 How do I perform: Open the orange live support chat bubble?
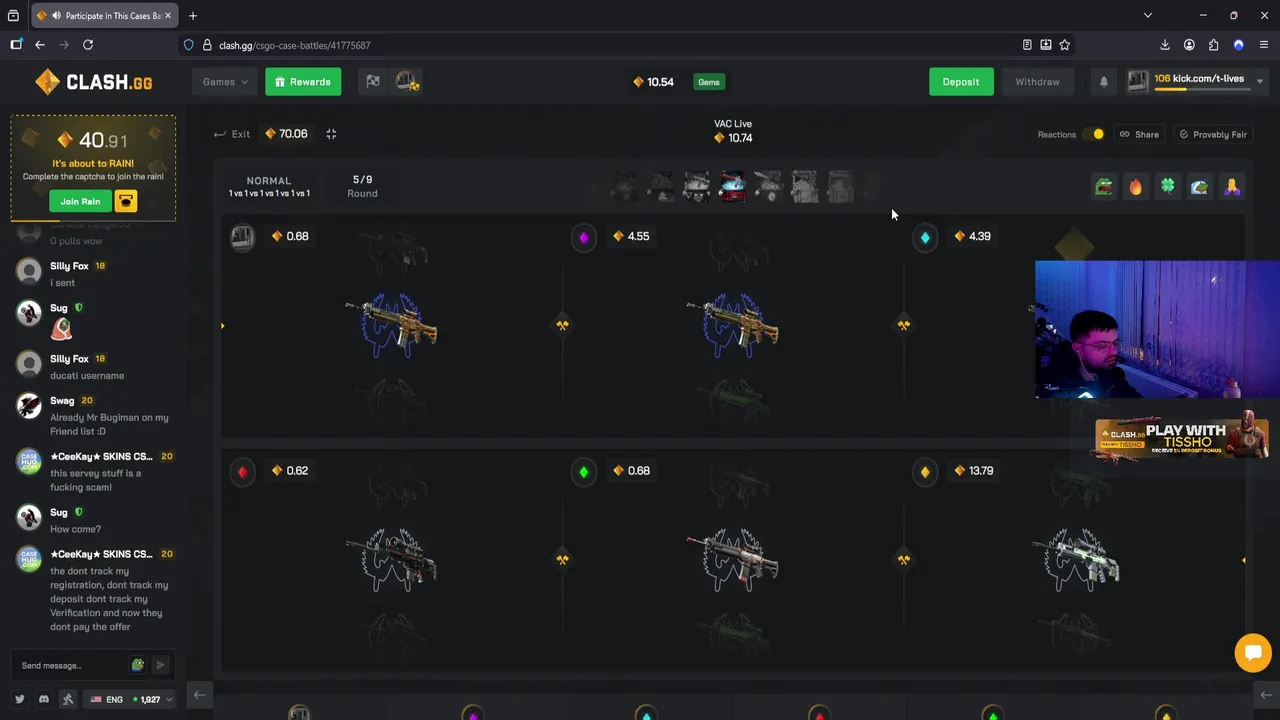(x=1252, y=652)
